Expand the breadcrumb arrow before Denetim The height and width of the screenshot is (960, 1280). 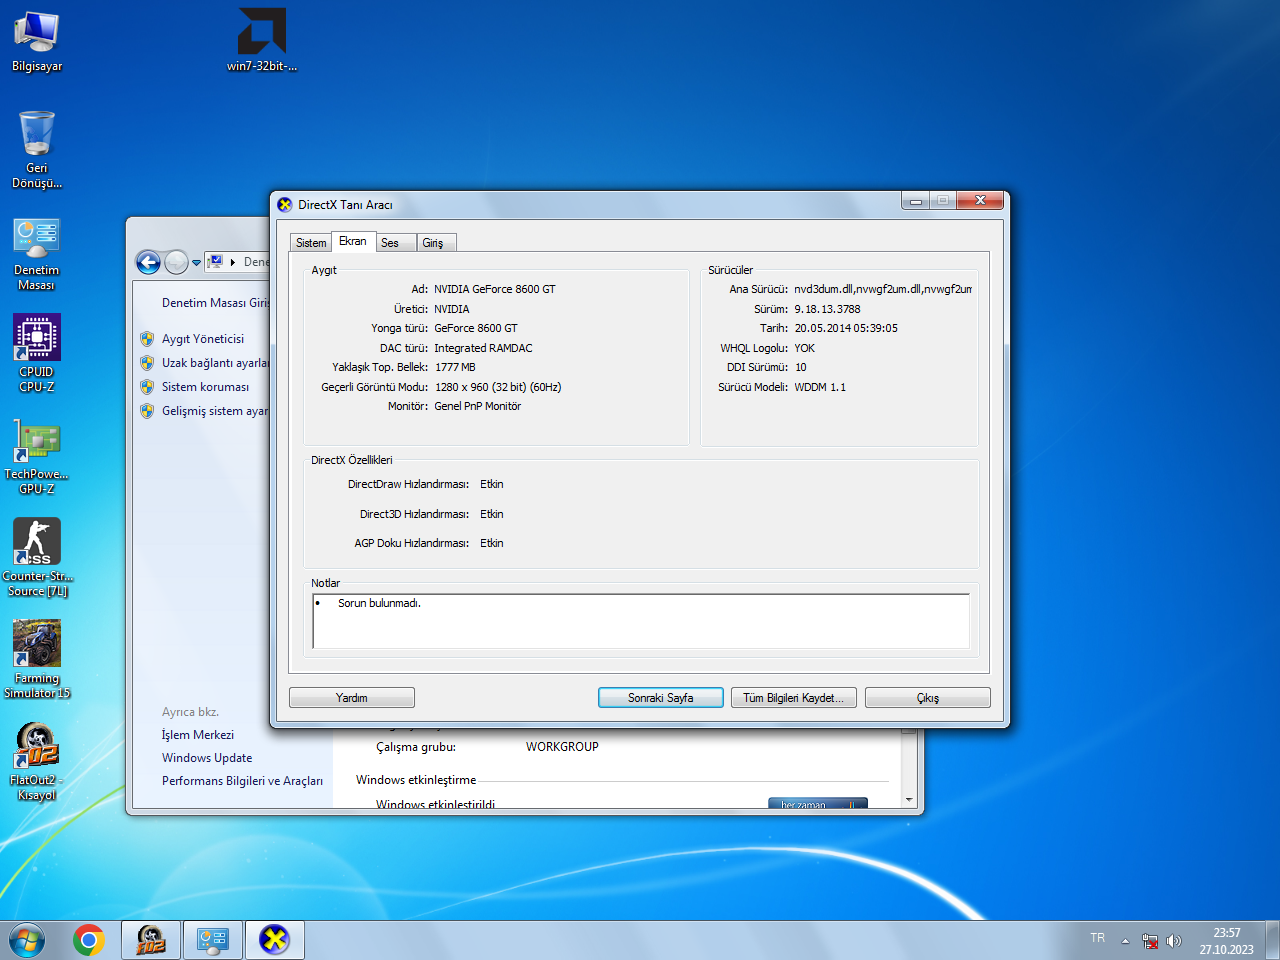(233, 262)
